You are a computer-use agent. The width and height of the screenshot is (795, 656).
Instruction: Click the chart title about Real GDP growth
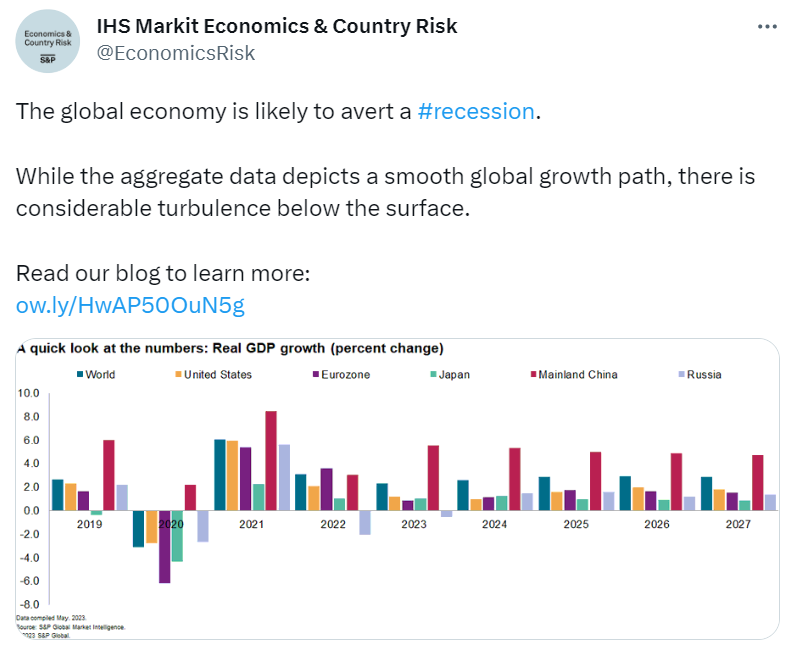click(230, 349)
